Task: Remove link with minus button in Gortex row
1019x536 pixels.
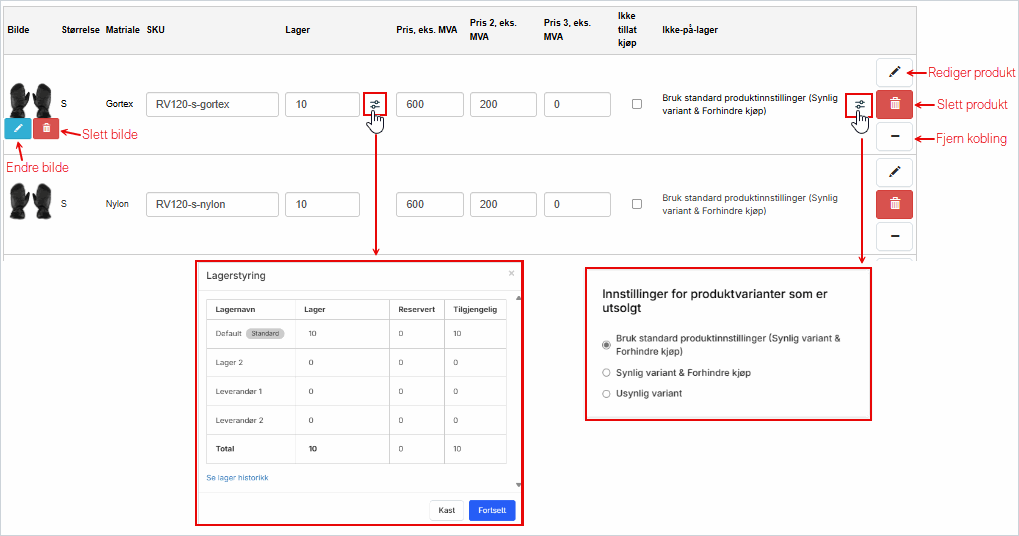Action: click(894, 136)
